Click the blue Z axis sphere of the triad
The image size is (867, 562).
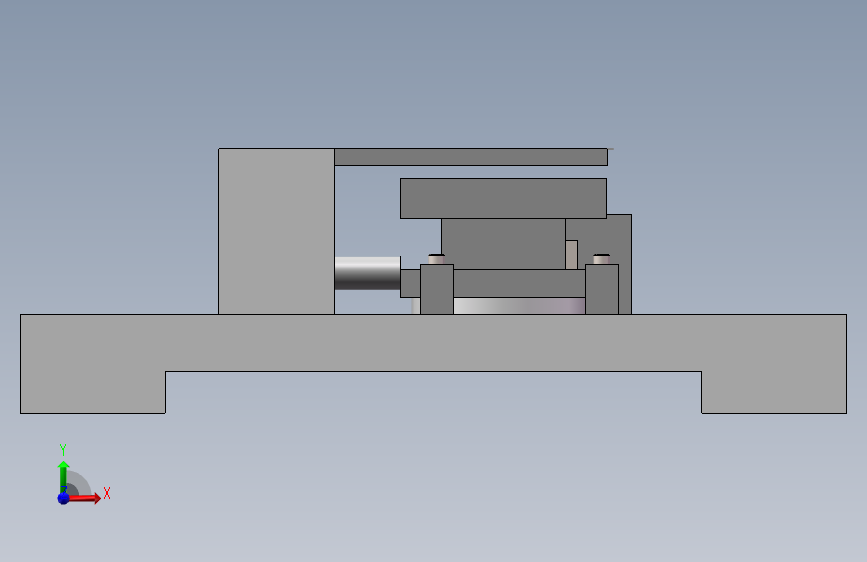tap(64, 498)
